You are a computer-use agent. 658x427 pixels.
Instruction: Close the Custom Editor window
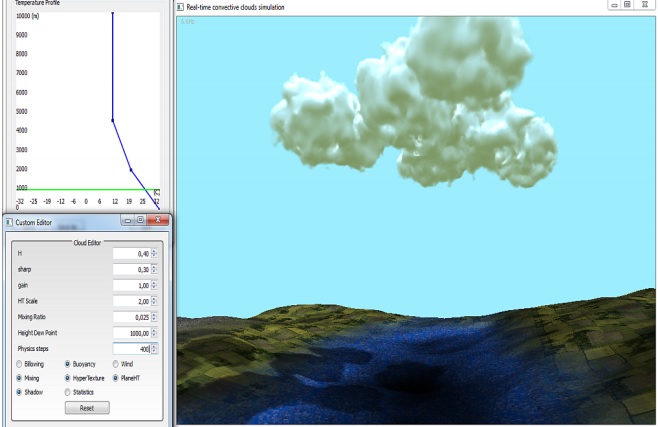coord(158,220)
